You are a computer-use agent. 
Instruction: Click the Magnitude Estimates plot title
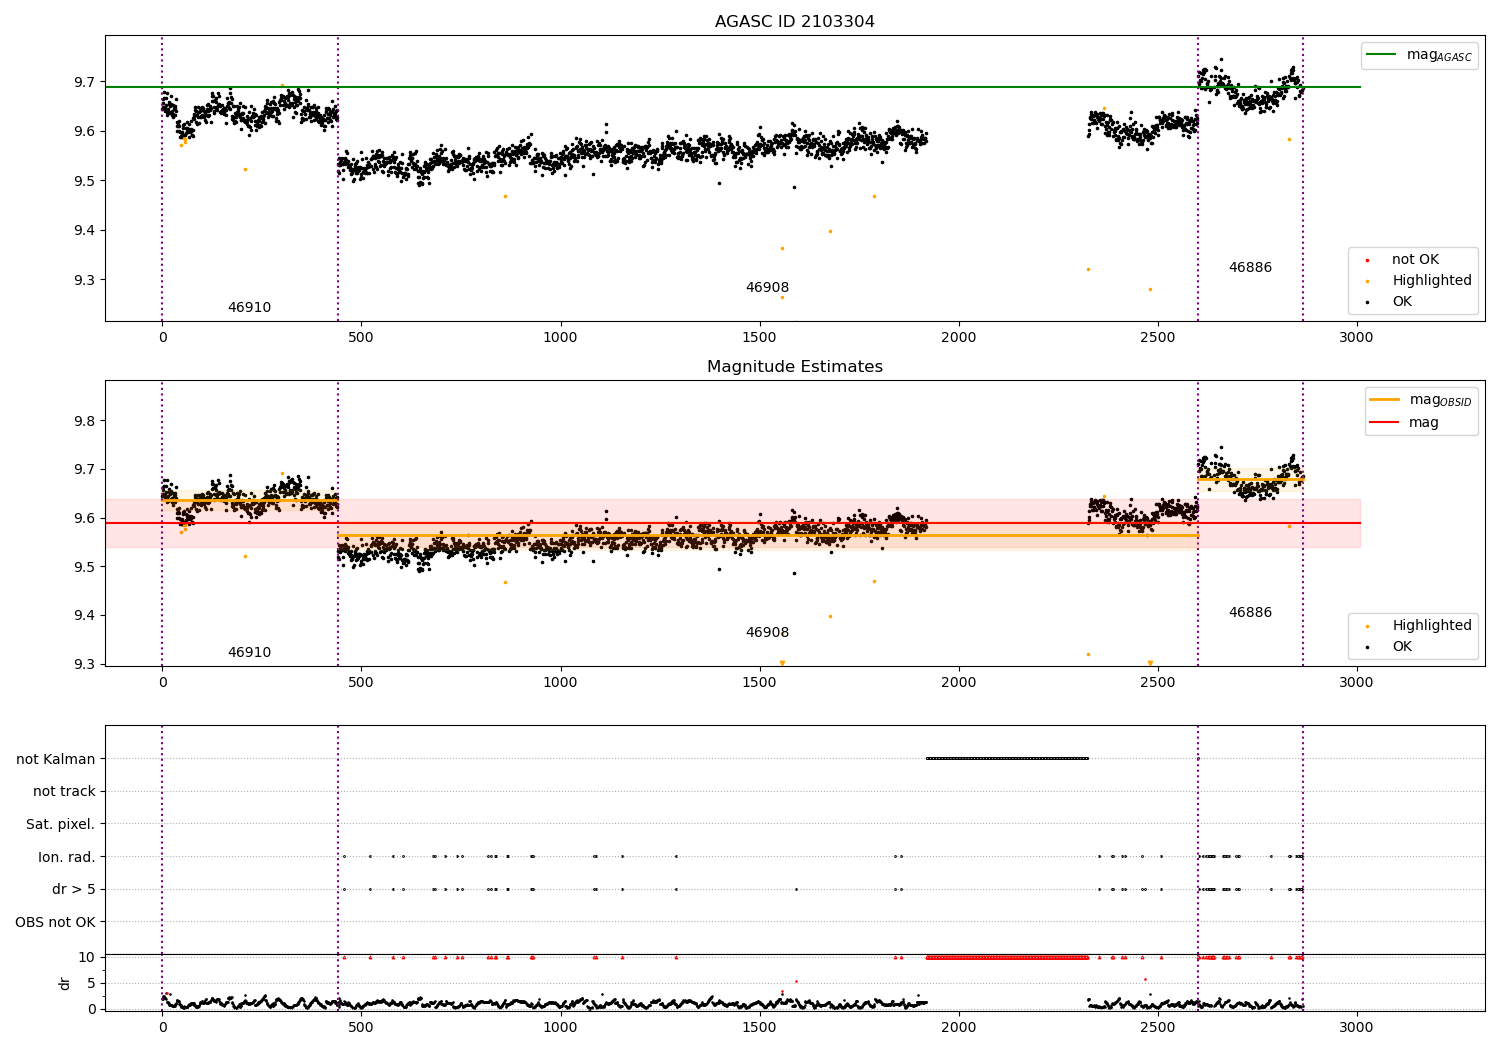click(x=794, y=367)
